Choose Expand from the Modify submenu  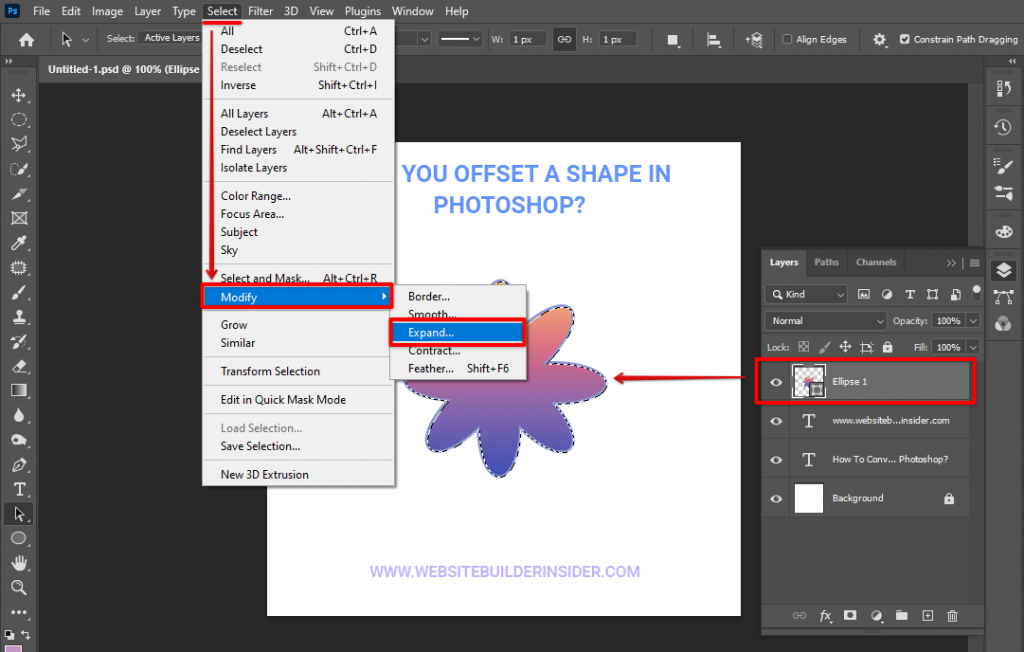tap(432, 332)
